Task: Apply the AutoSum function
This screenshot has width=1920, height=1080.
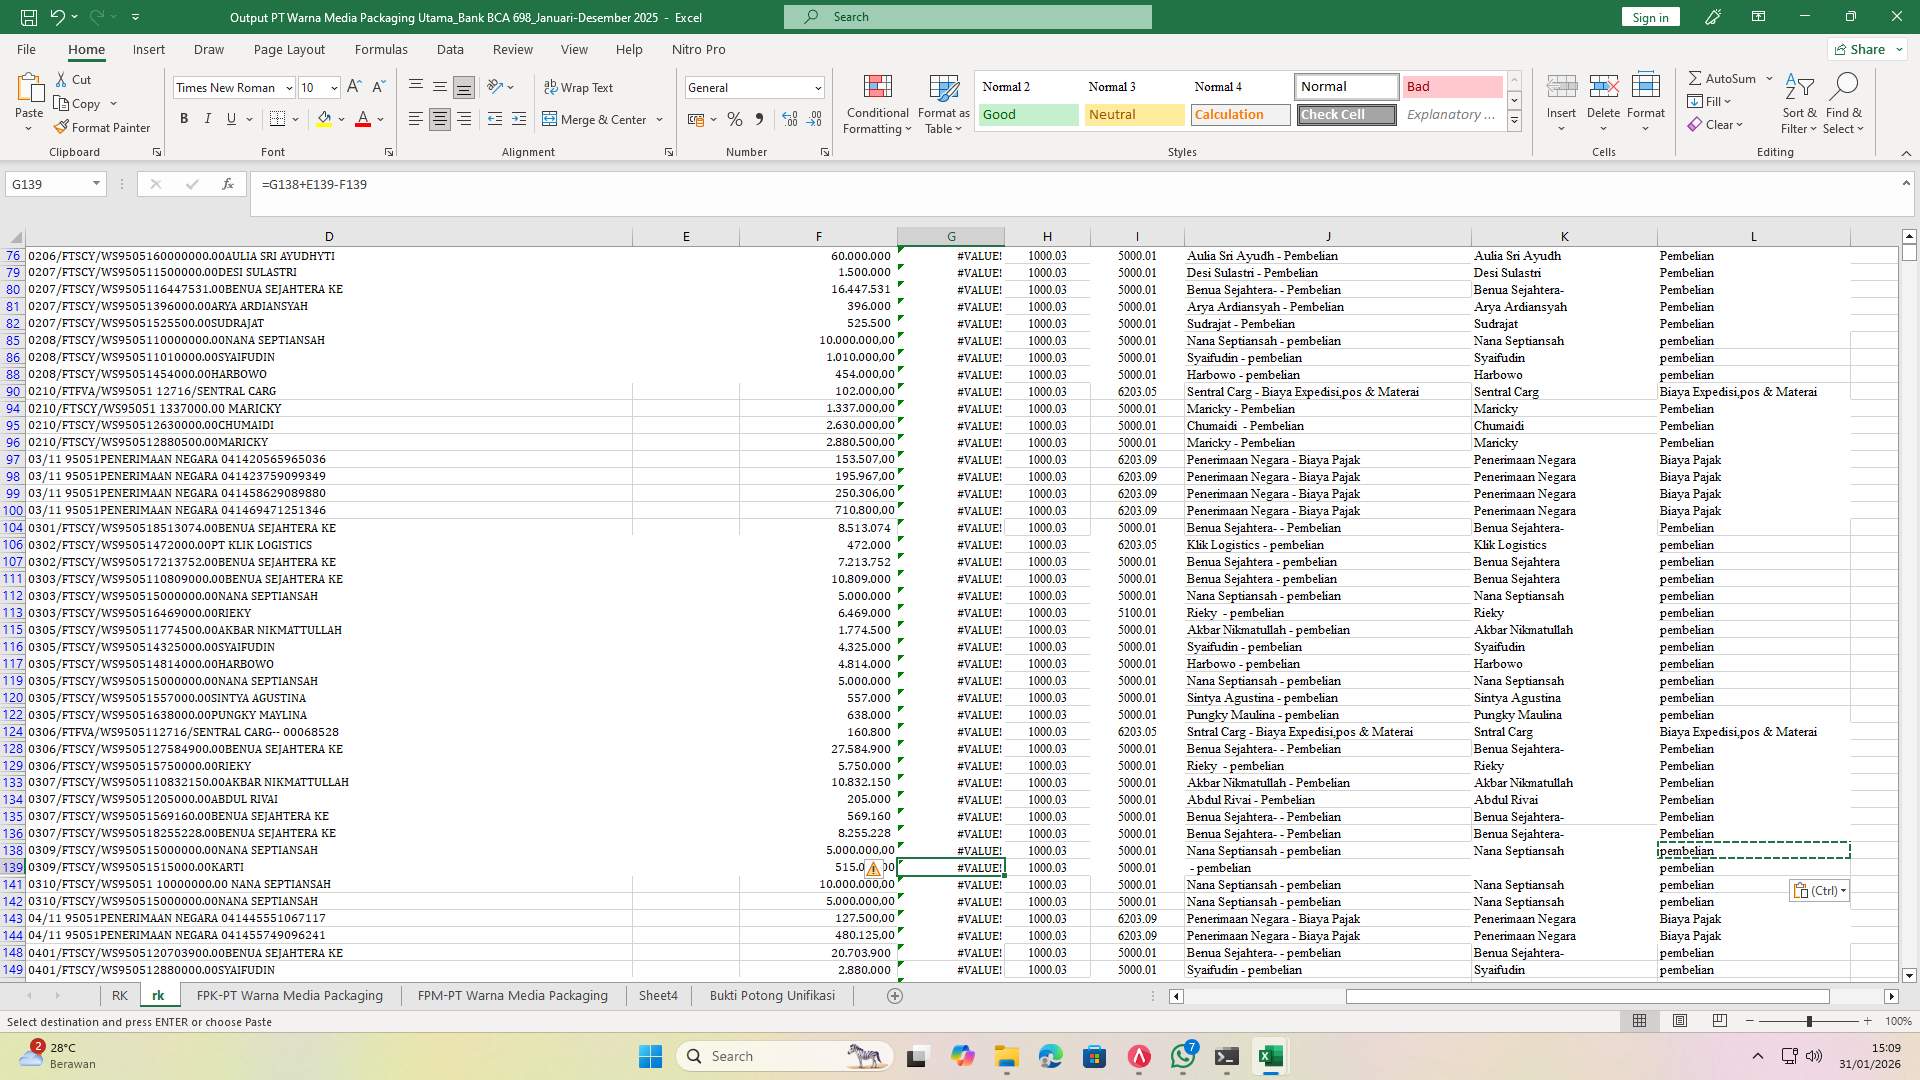Action: coord(1724,77)
